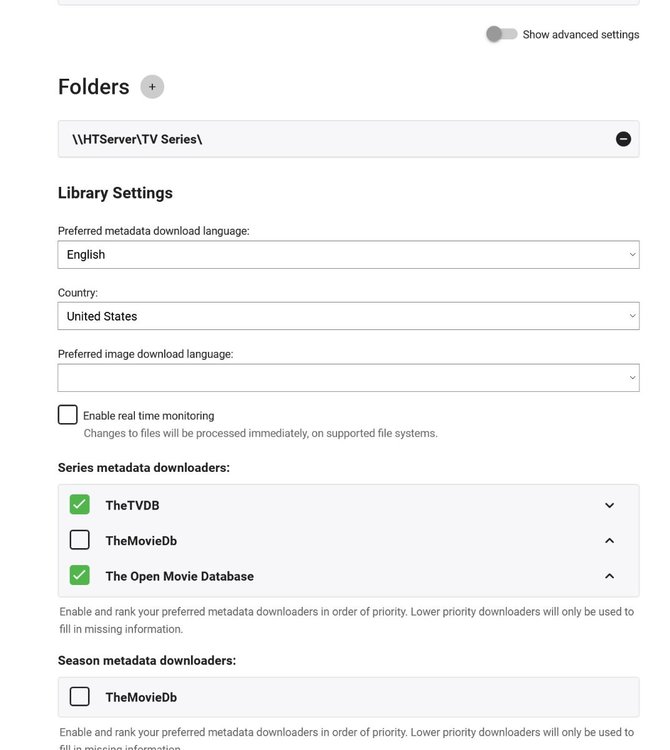Move series TheMovieDb up using its arrow

pyautogui.click(x=609, y=541)
